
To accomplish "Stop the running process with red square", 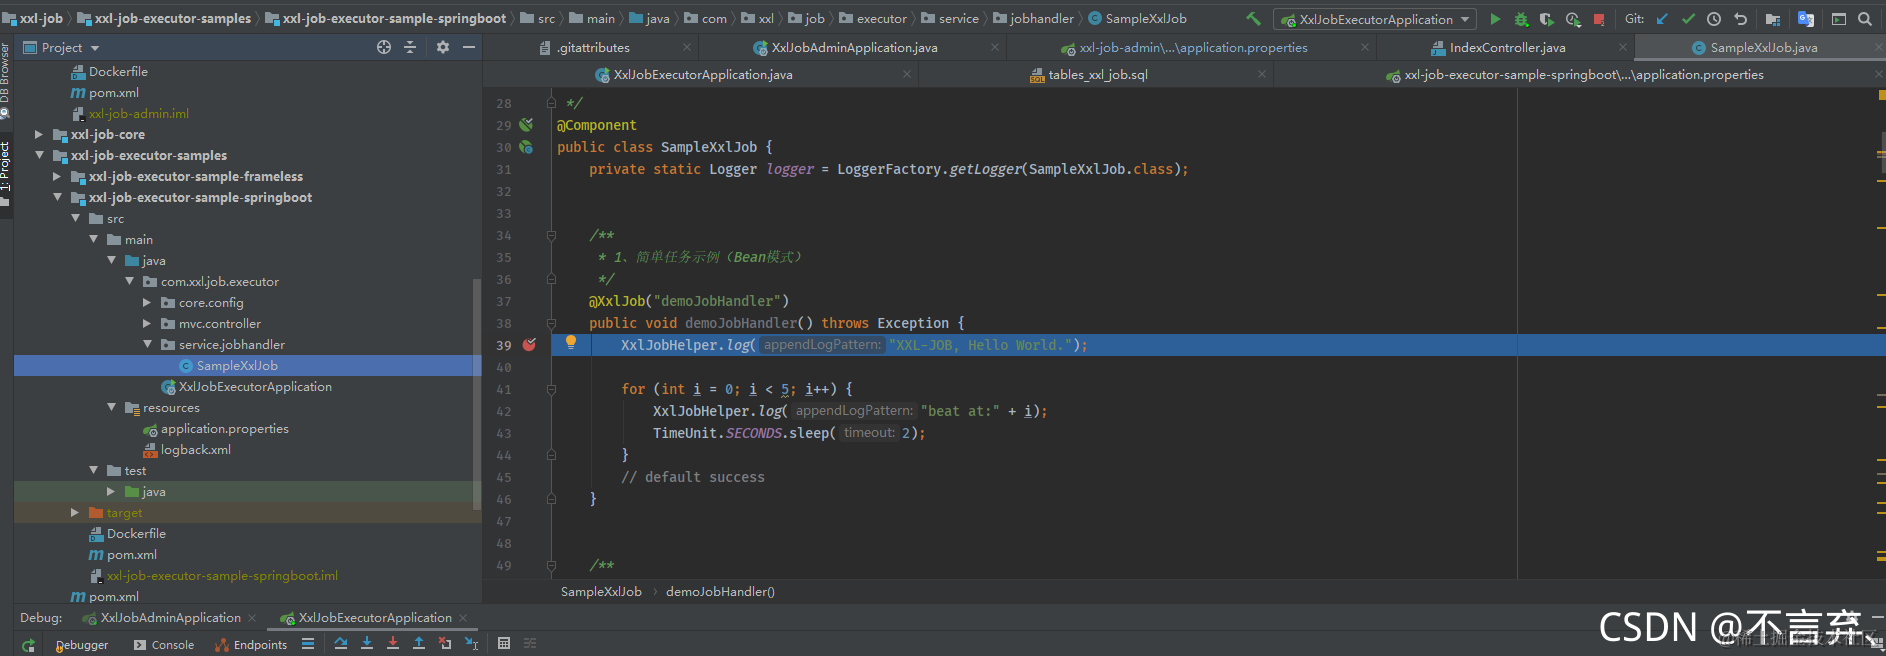I will (1599, 19).
